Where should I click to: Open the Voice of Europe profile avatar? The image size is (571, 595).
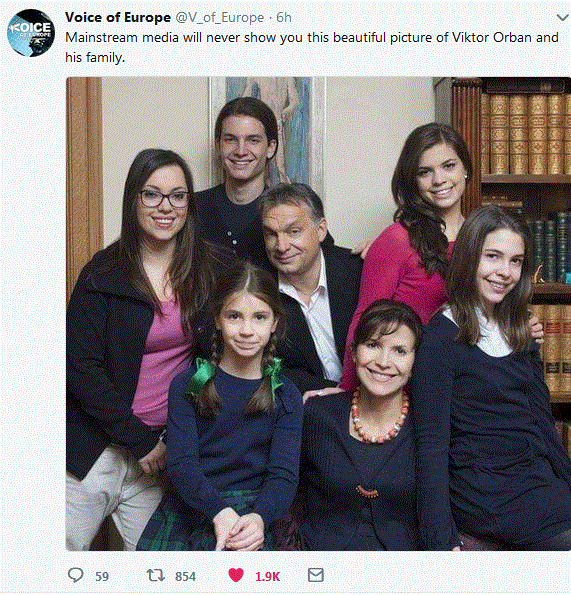click(31, 33)
